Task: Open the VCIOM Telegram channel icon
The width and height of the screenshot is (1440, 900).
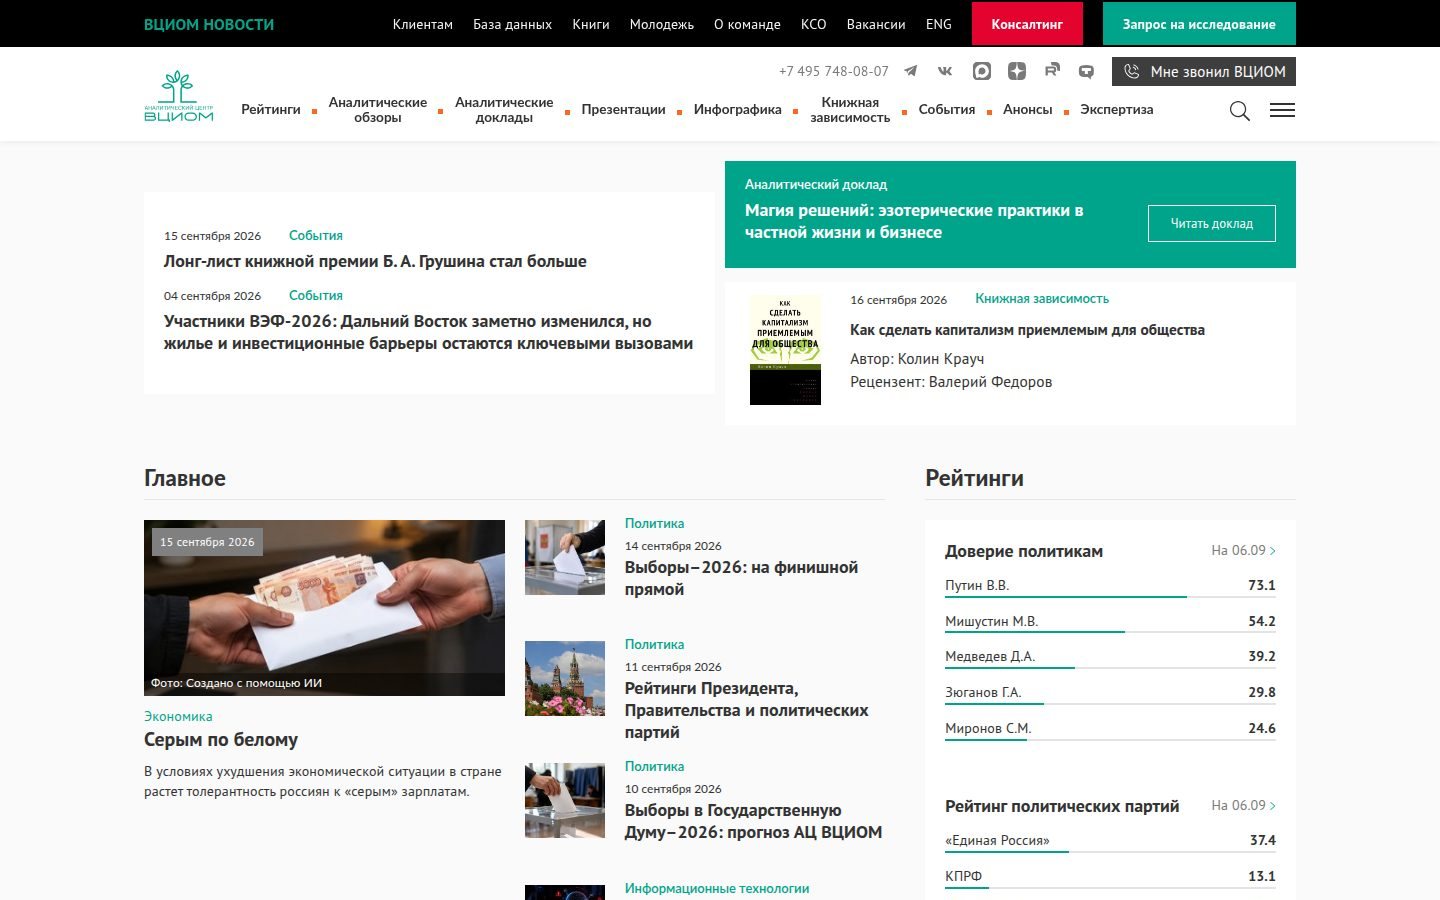Action: pos(910,71)
